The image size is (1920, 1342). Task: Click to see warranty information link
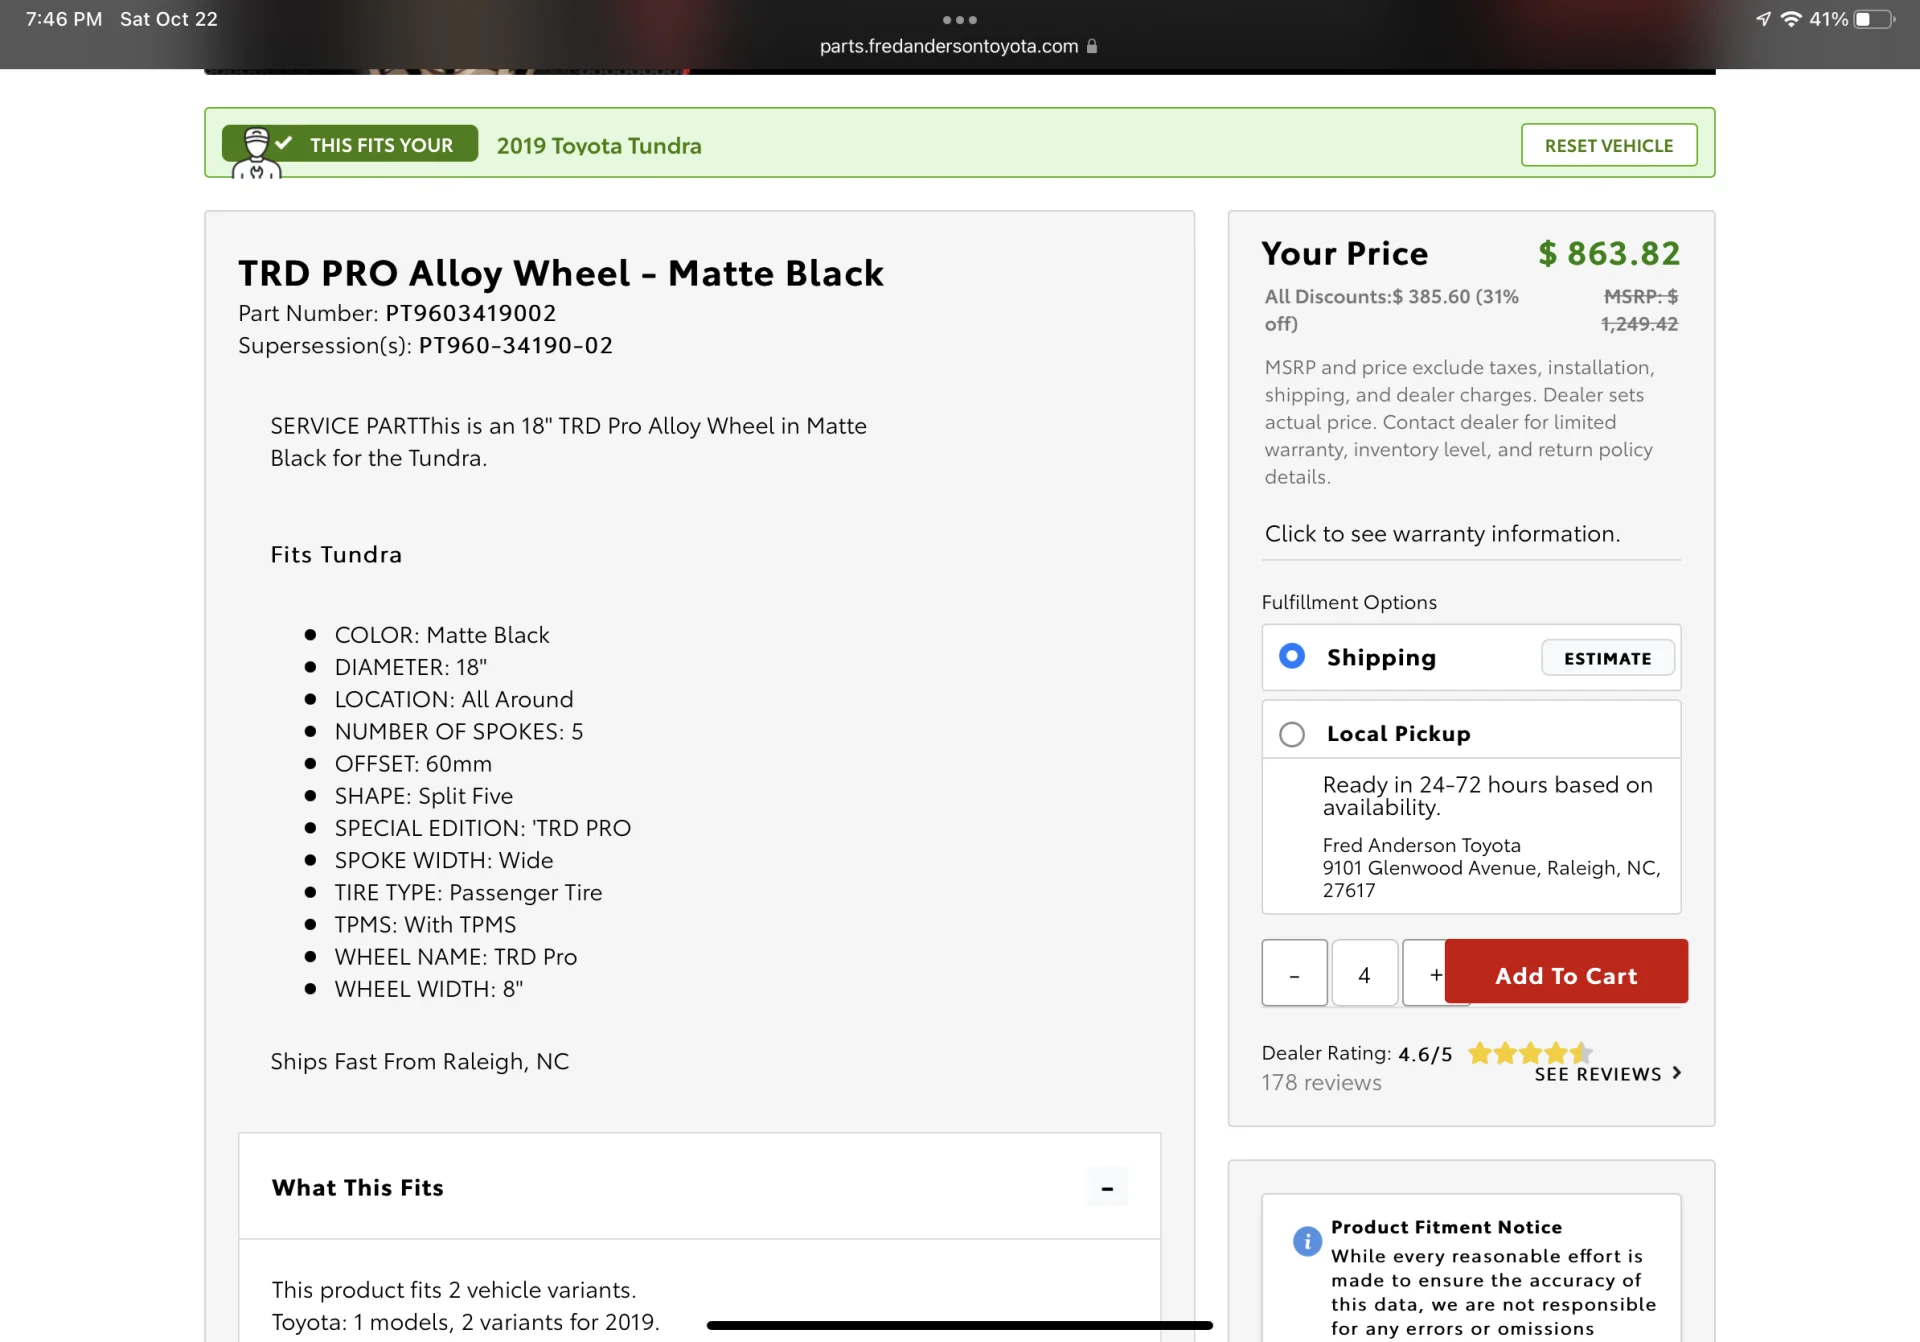coord(1442,534)
